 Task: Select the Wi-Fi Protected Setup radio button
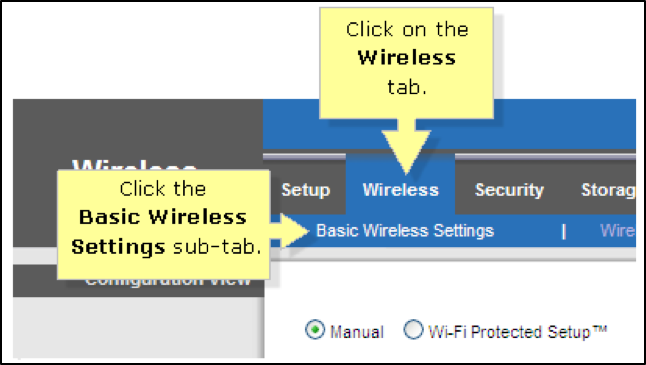(x=413, y=330)
